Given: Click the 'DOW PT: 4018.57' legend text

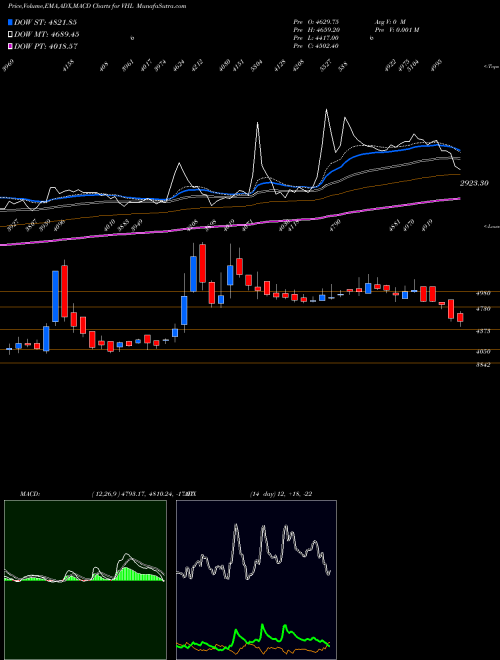Looking at the screenshot, I should pos(46,46).
